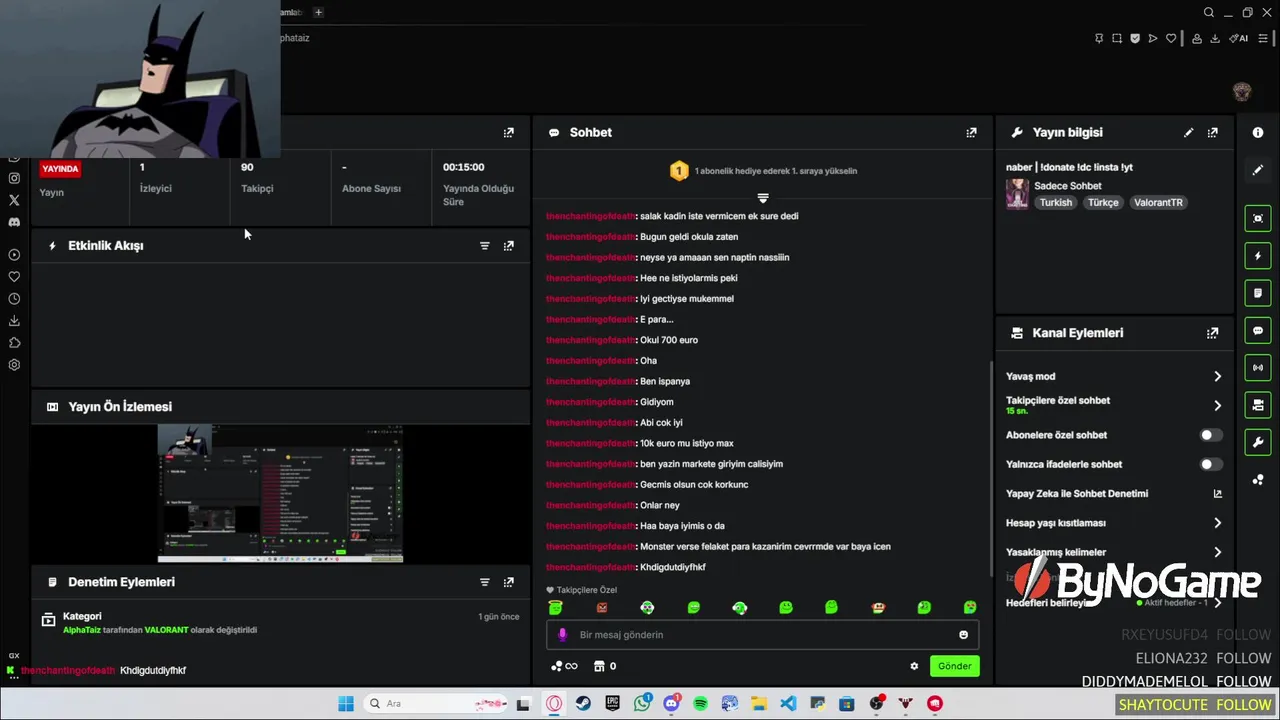Open the Extensions cube icon in the sidebar
This screenshot has width=1280, height=720.
[14, 343]
